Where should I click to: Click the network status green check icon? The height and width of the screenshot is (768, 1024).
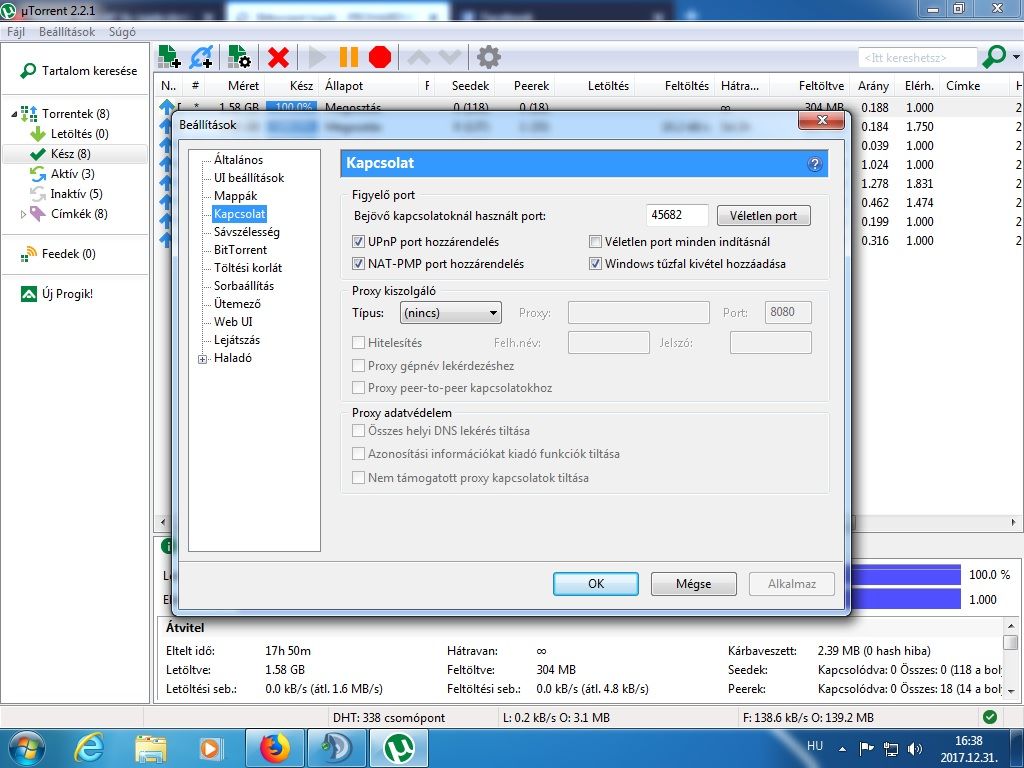point(990,717)
